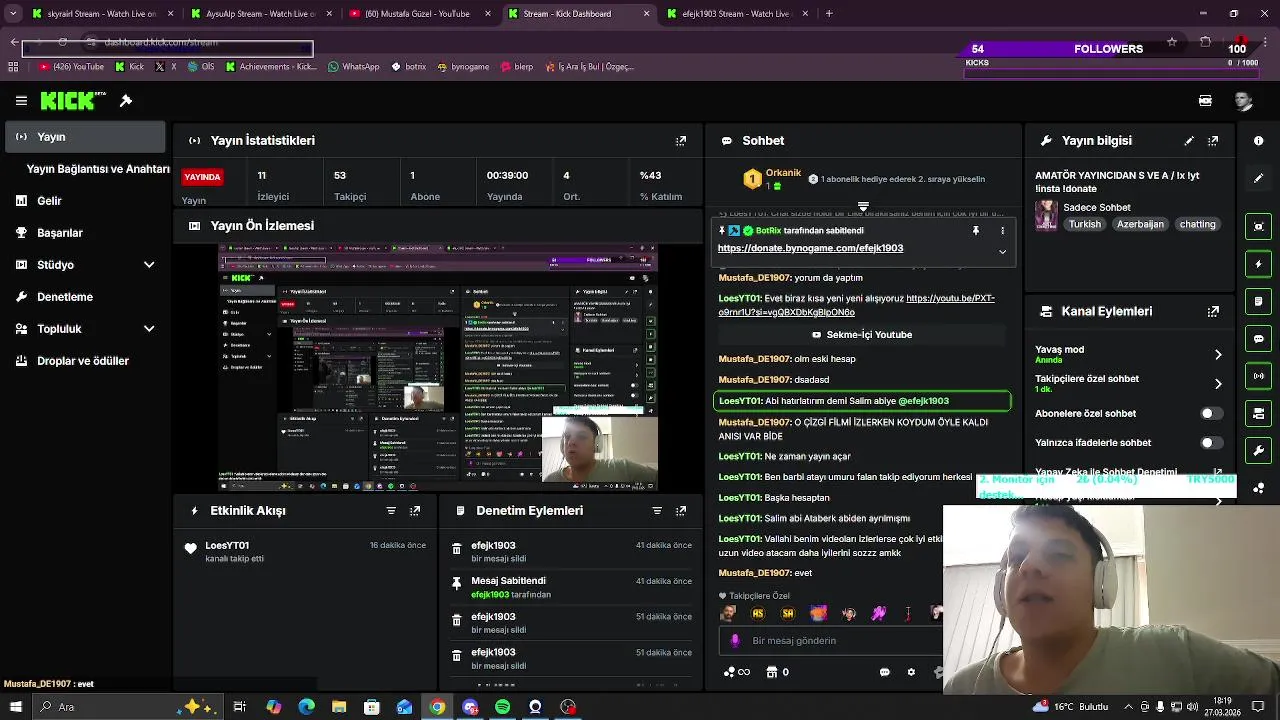This screenshot has width=1280, height=720.
Task: Pop out the Yayın bilgisi panel
Action: tap(1213, 141)
